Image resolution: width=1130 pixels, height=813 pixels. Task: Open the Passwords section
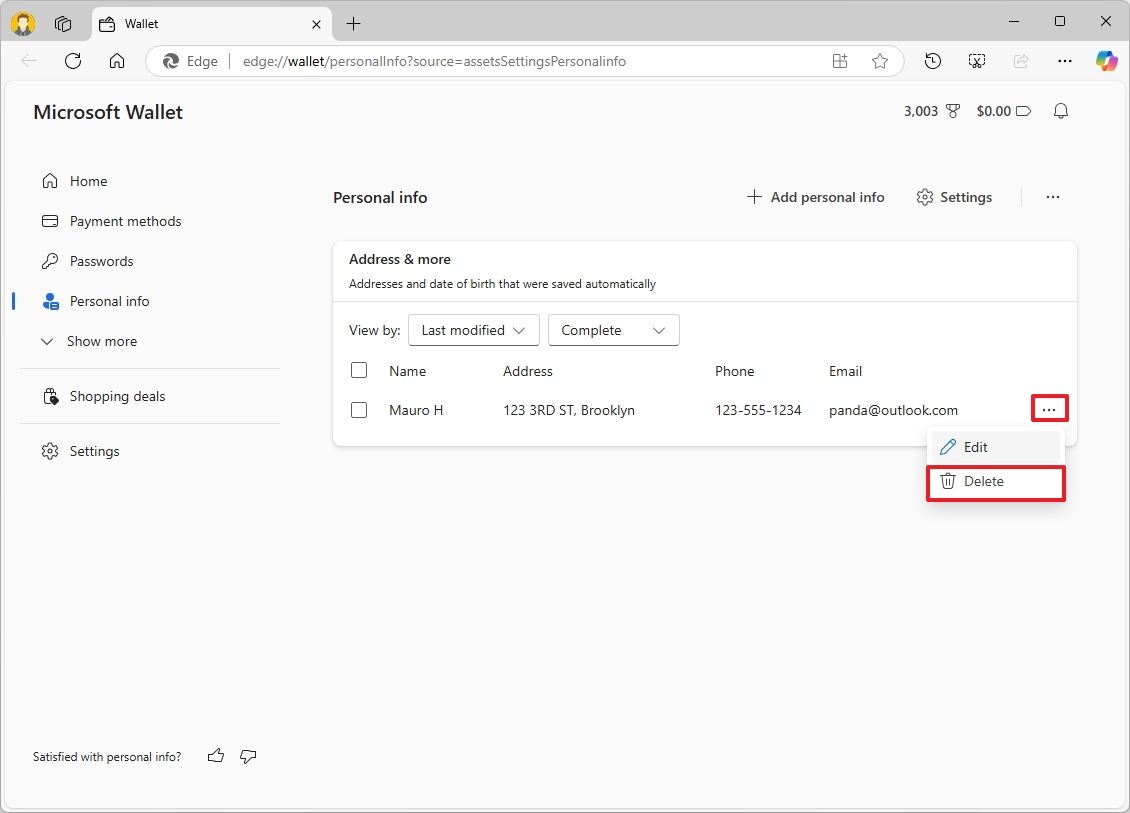[x=101, y=261]
